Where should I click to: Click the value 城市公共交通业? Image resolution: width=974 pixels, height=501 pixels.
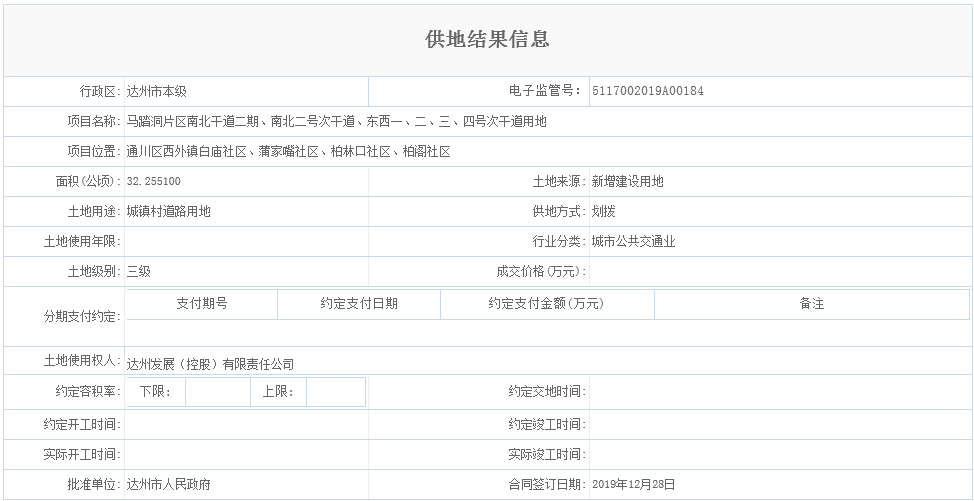[634, 241]
